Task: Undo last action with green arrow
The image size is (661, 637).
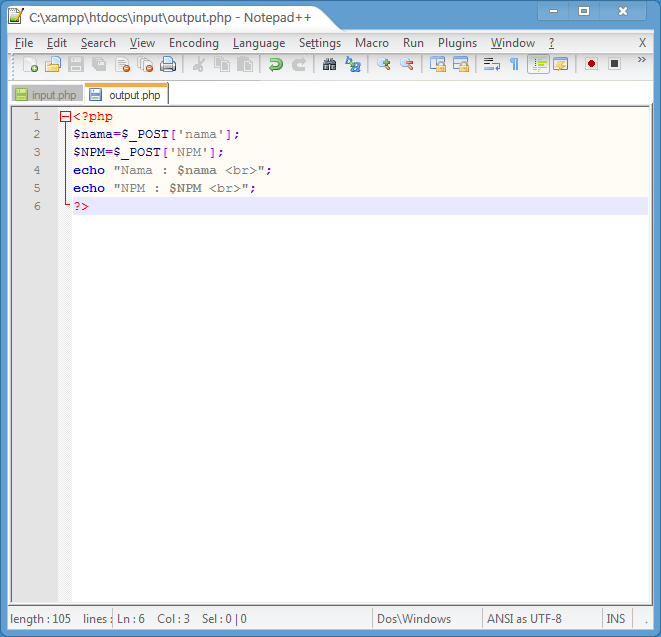Action: coord(276,65)
